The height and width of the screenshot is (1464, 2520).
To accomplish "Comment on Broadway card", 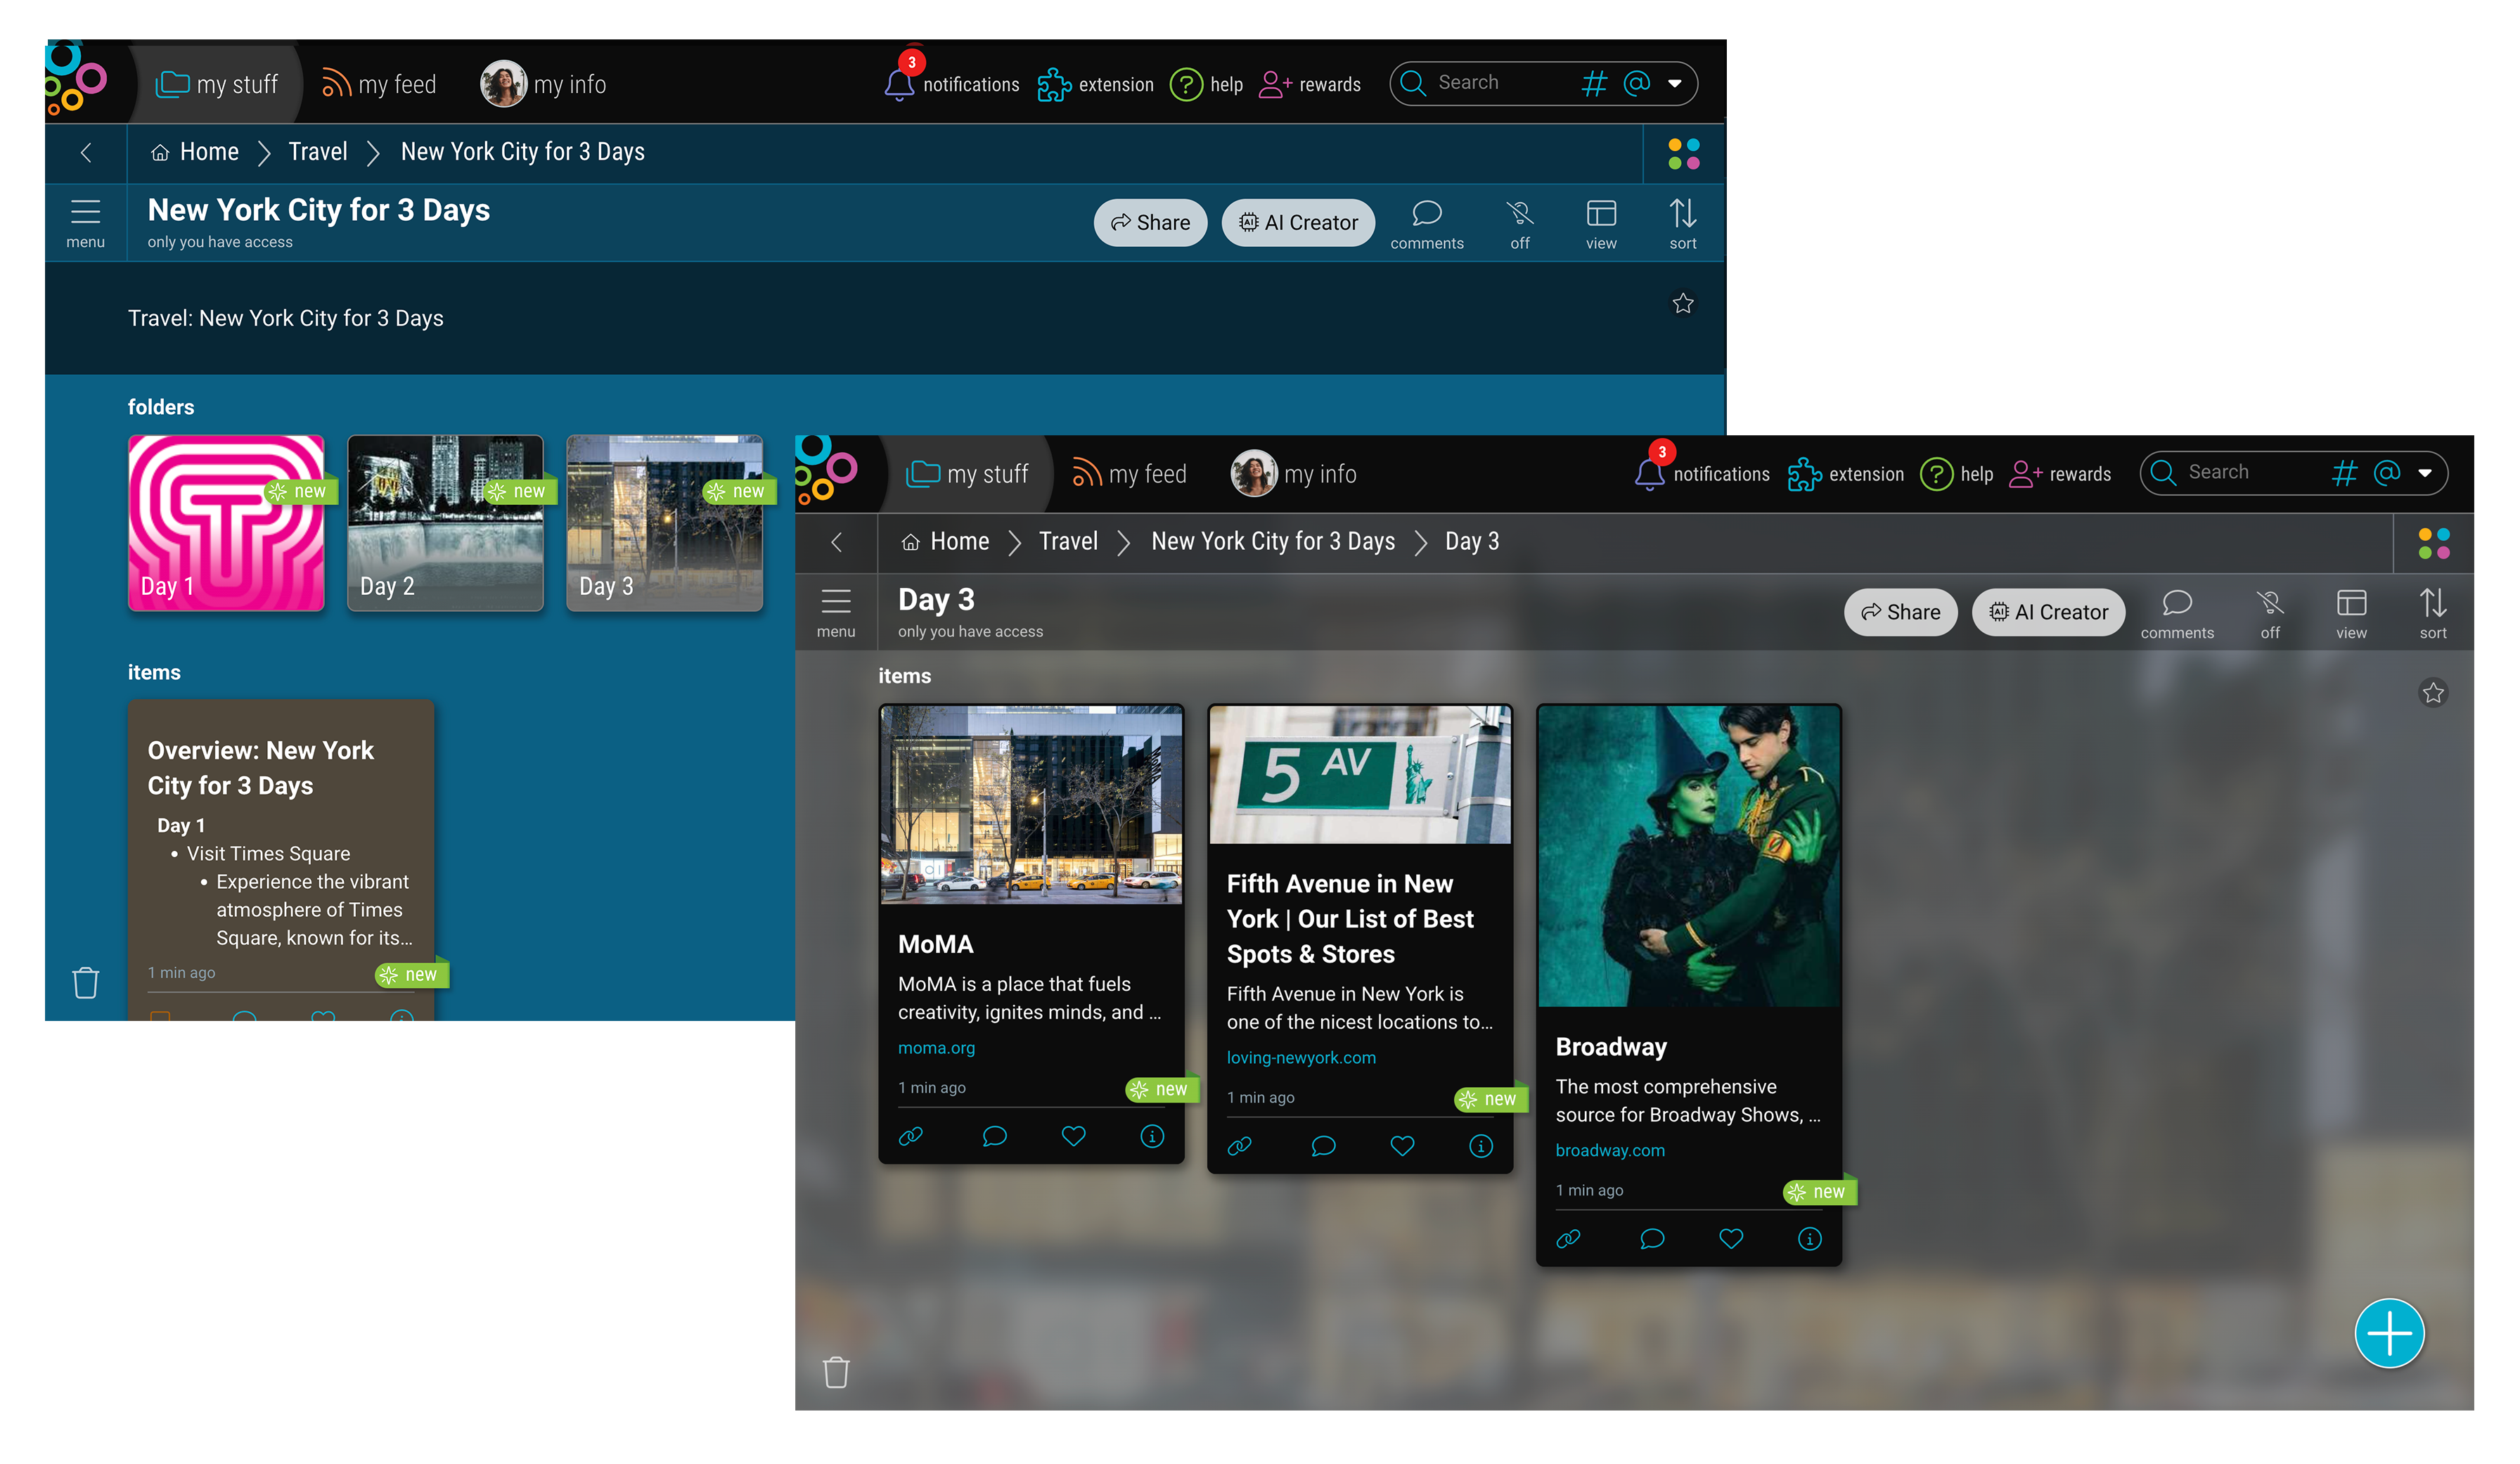I will click(x=1651, y=1238).
